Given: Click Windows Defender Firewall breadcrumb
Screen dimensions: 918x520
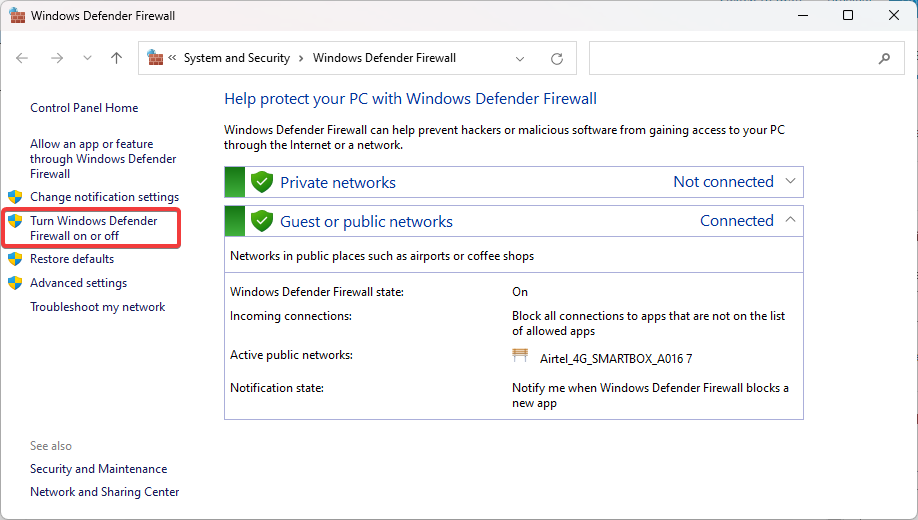Looking at the screenshot, I should [x=384, y=58].
